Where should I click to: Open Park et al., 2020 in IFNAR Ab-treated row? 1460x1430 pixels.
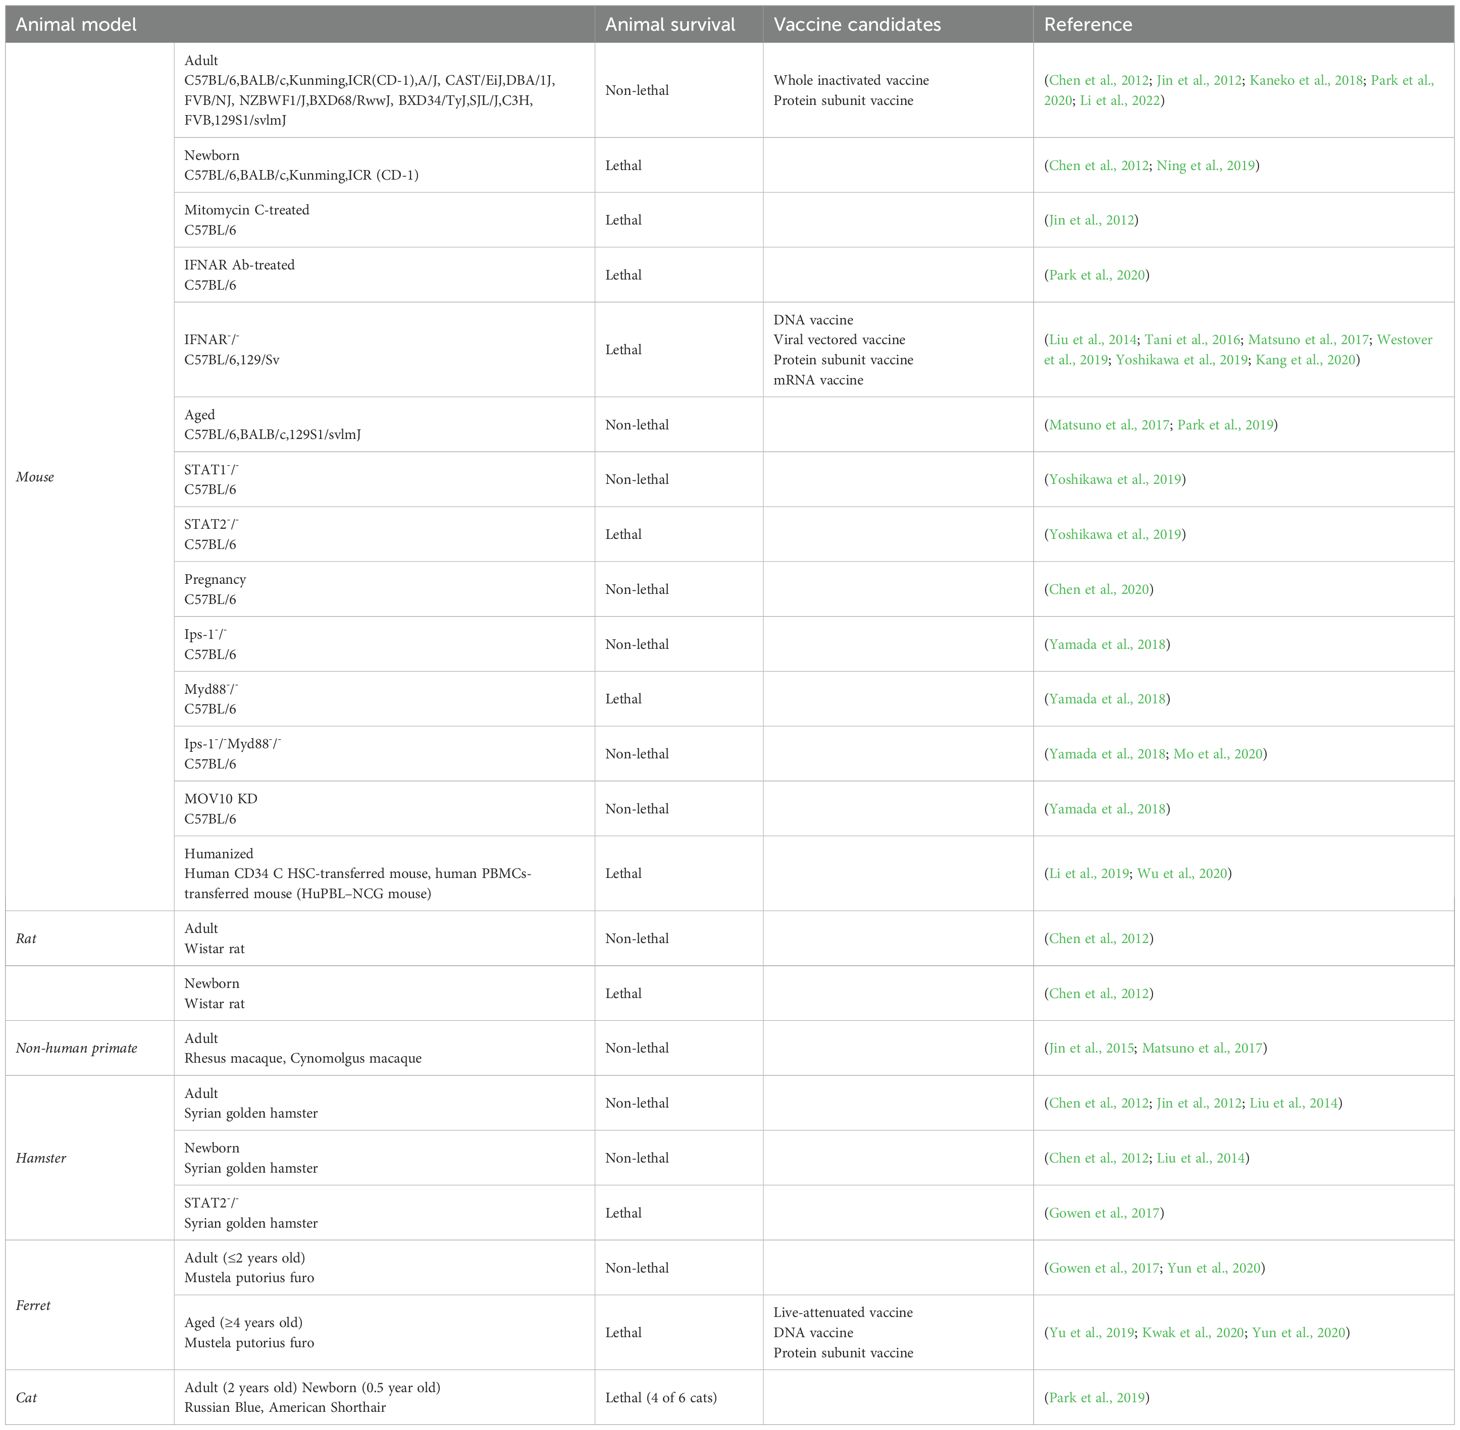(1097, 275)
